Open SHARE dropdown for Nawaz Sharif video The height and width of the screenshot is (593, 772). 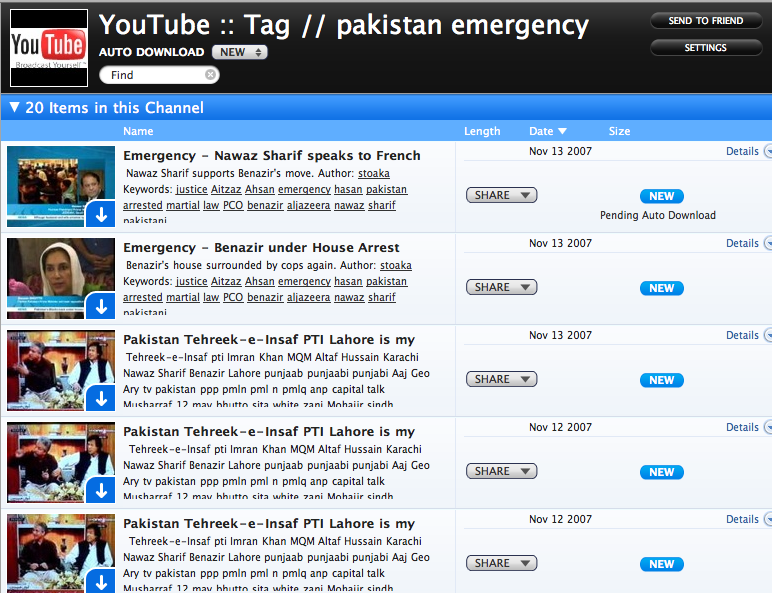pos(502,195)
